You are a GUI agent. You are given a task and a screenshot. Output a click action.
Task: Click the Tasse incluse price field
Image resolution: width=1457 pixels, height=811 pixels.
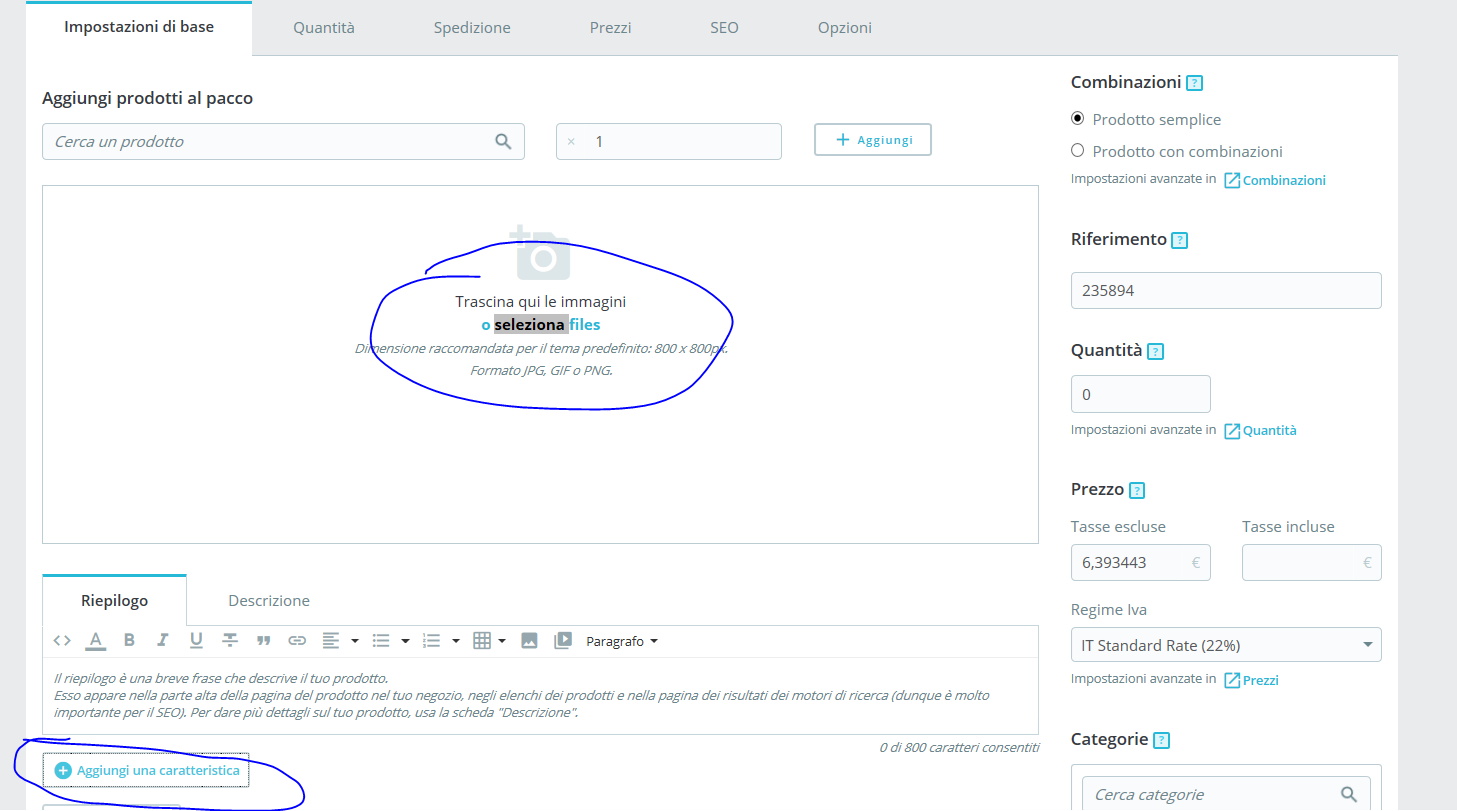(1312, 562)
